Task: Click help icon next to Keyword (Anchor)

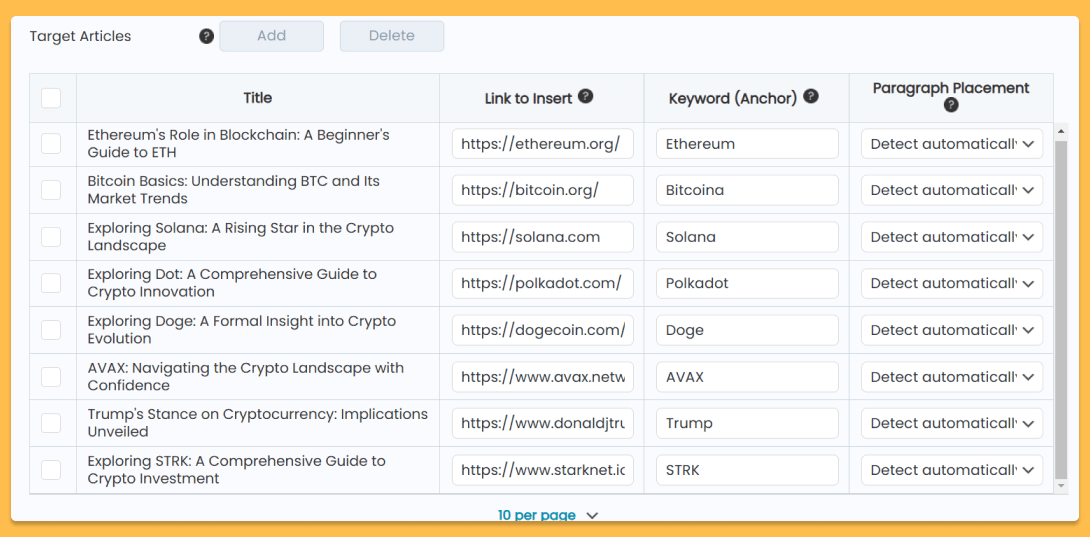Action: point(811,96)
